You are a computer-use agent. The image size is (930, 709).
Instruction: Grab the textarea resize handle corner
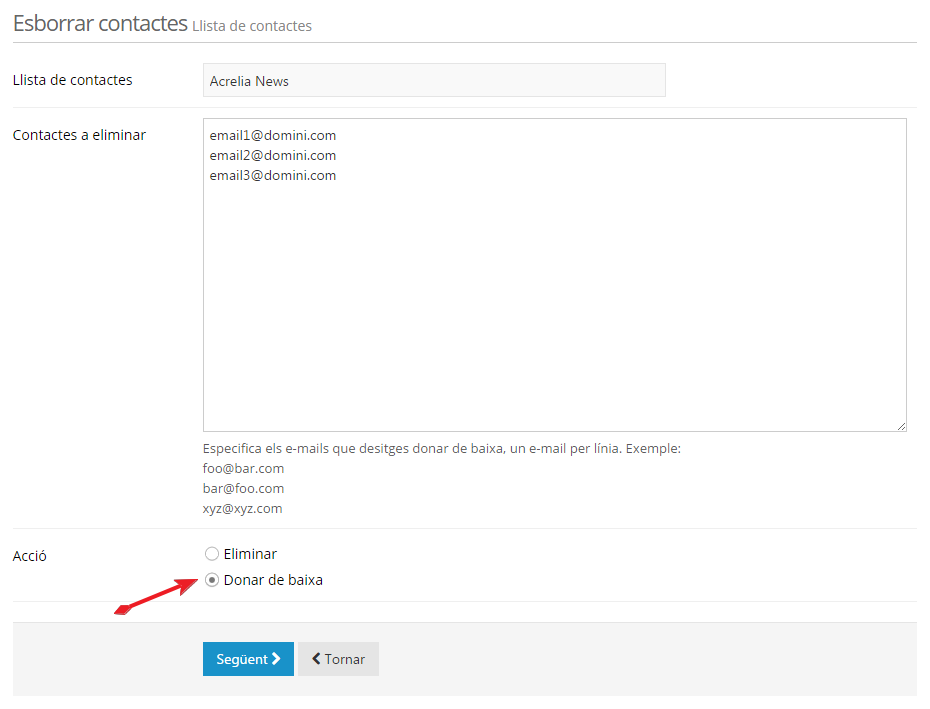click(901, 426)
